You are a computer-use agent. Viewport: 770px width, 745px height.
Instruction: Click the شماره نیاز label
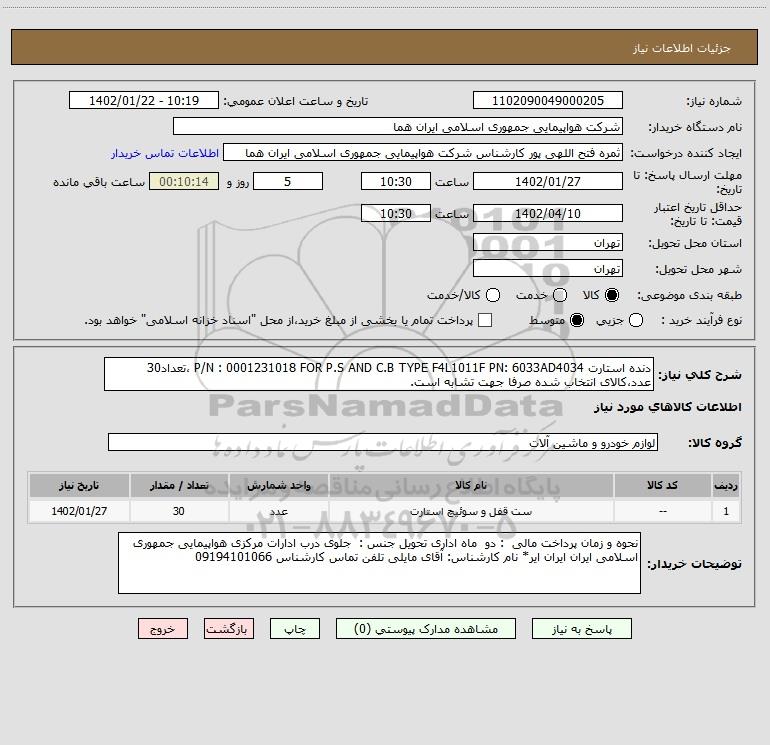click(x=714, y=101)
